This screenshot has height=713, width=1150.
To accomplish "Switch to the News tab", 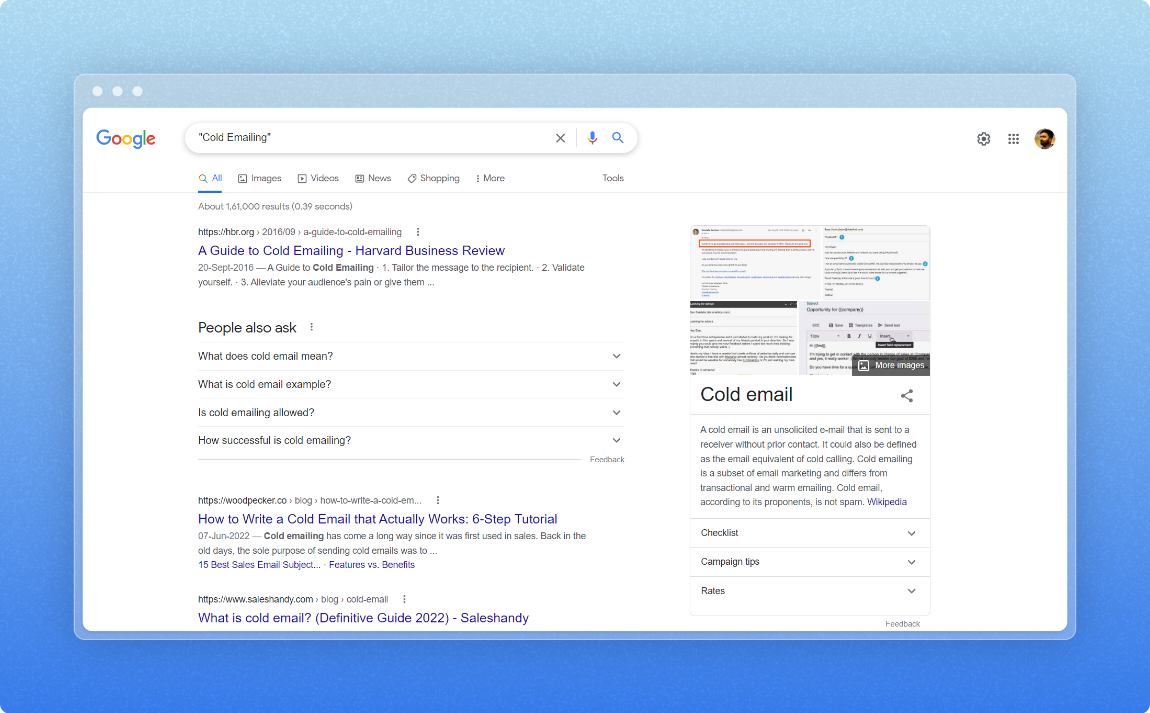I will [x=372, y=178].
